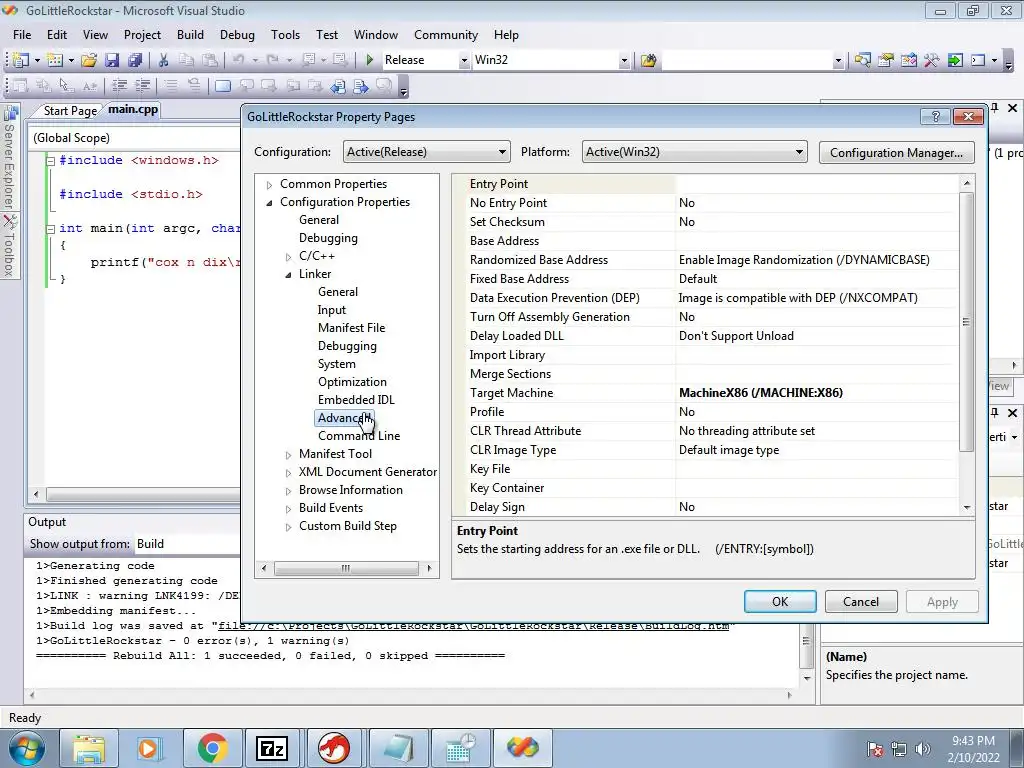Open the Toolbox hammer-and-wrench icon

931,61
